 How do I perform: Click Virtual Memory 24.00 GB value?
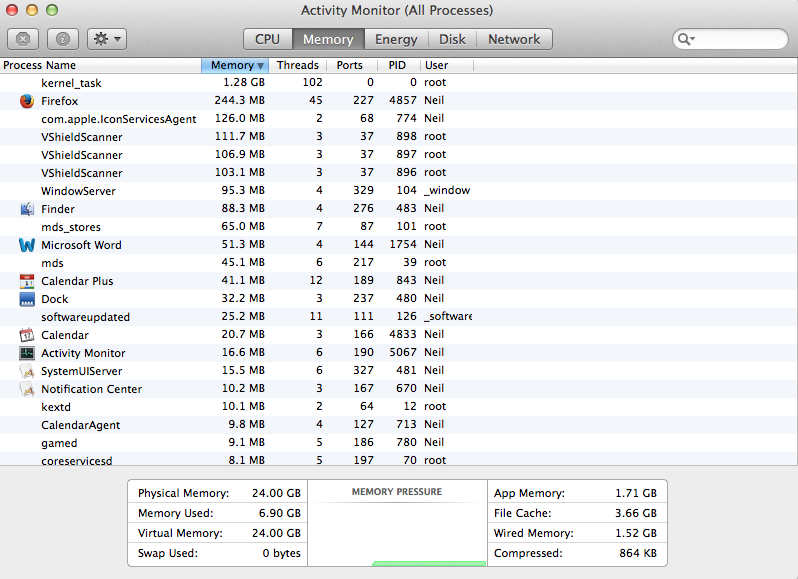click(x=276, y=533)
